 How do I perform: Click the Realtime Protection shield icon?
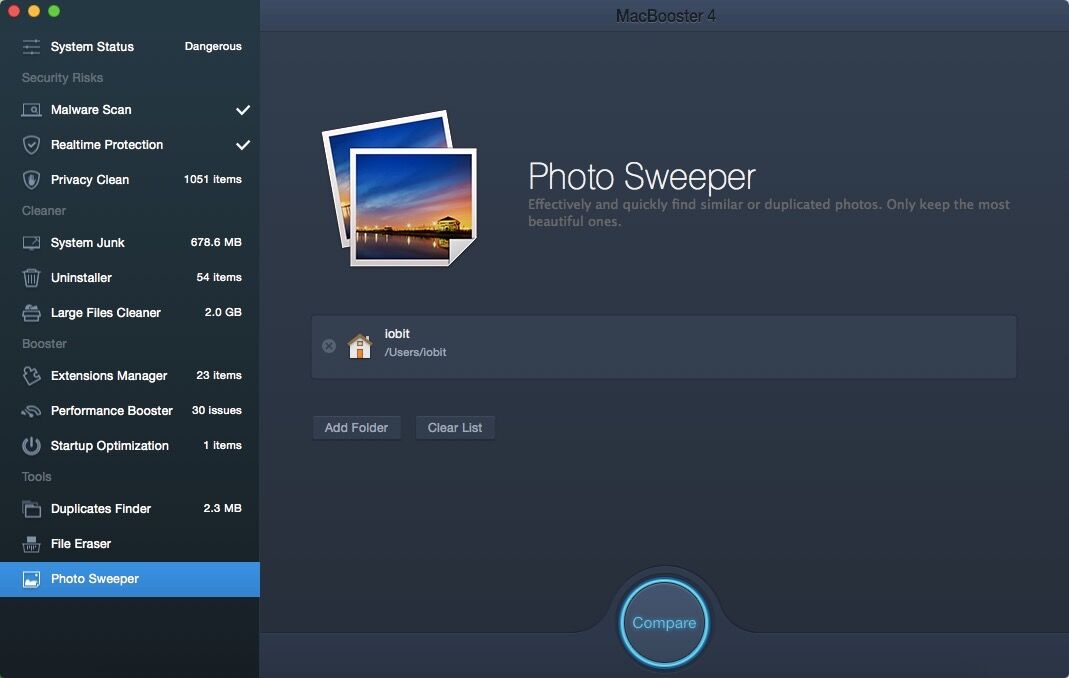pos(31,145)
